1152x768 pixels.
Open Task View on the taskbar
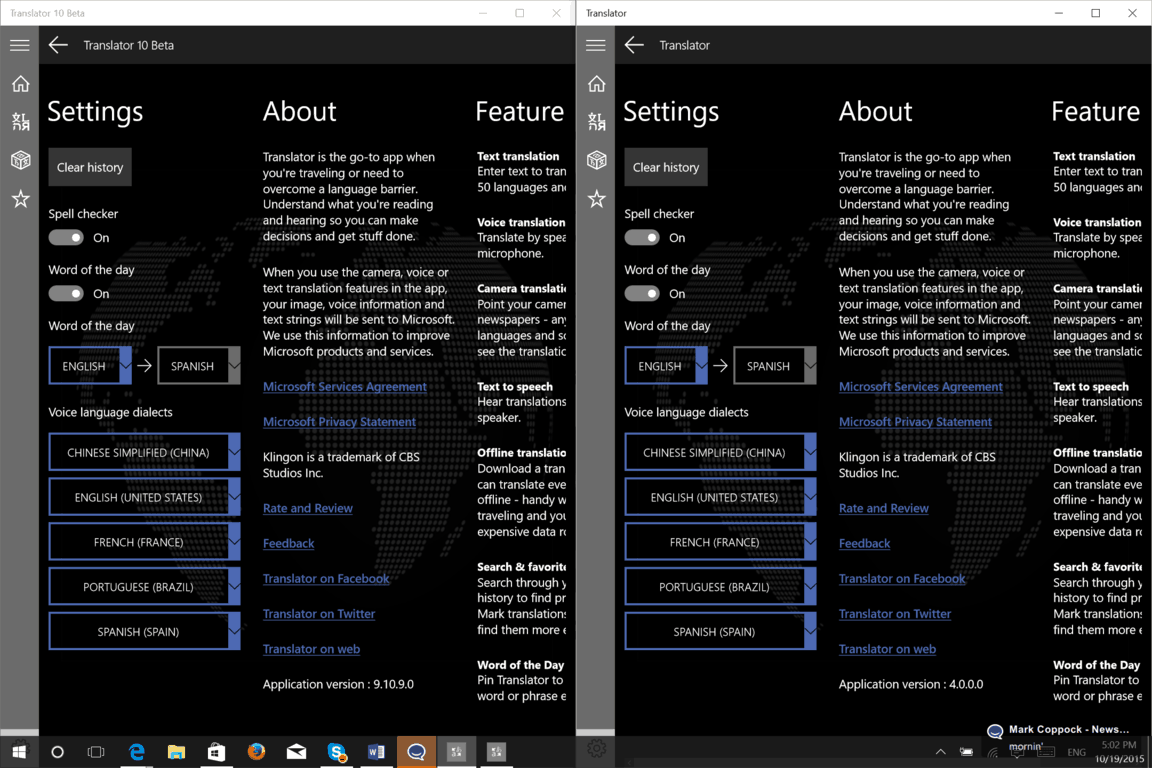coord(96,752)
